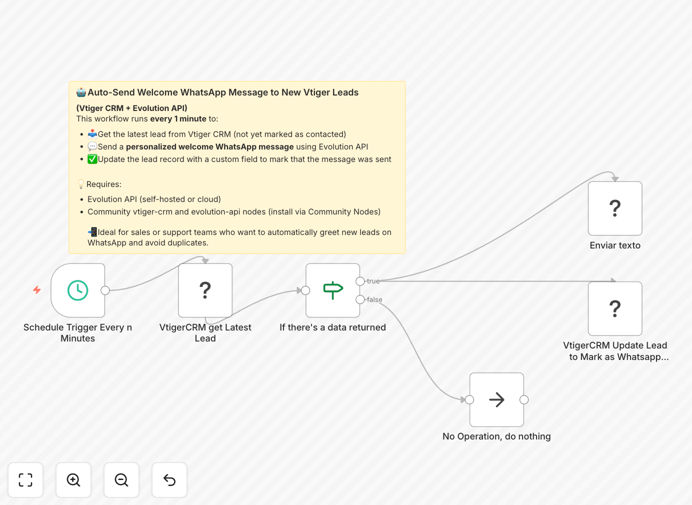692x505 pixels.
Task: Select the If signpost node
Action: [x=333, y=290]
